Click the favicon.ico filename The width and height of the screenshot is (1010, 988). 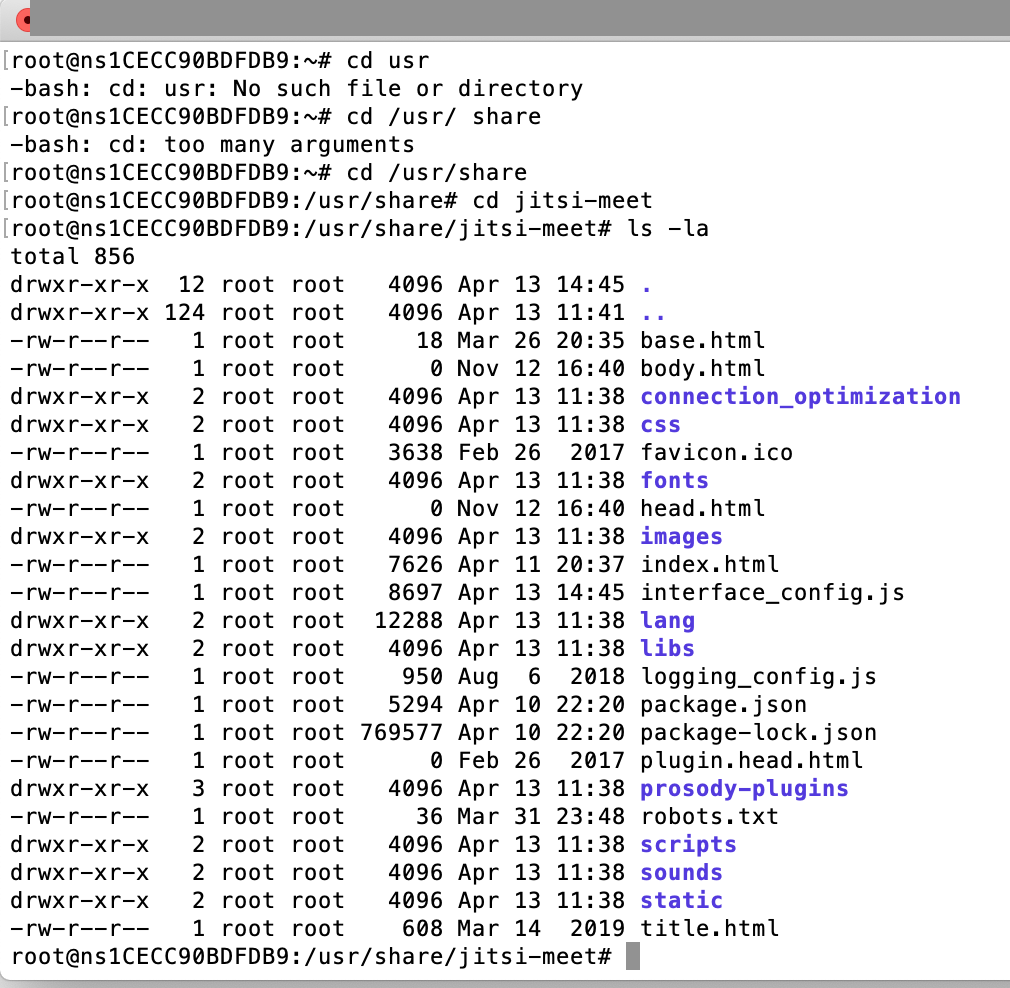pos(716,452)
